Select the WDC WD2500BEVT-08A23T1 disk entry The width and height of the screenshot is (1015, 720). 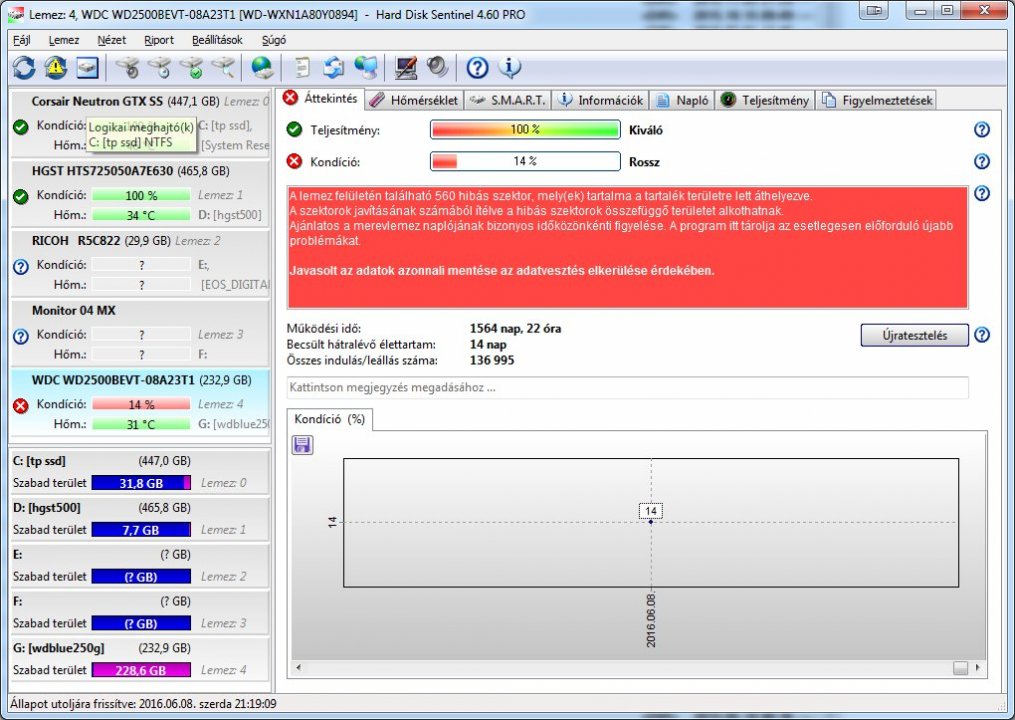[x=140, y=402]
